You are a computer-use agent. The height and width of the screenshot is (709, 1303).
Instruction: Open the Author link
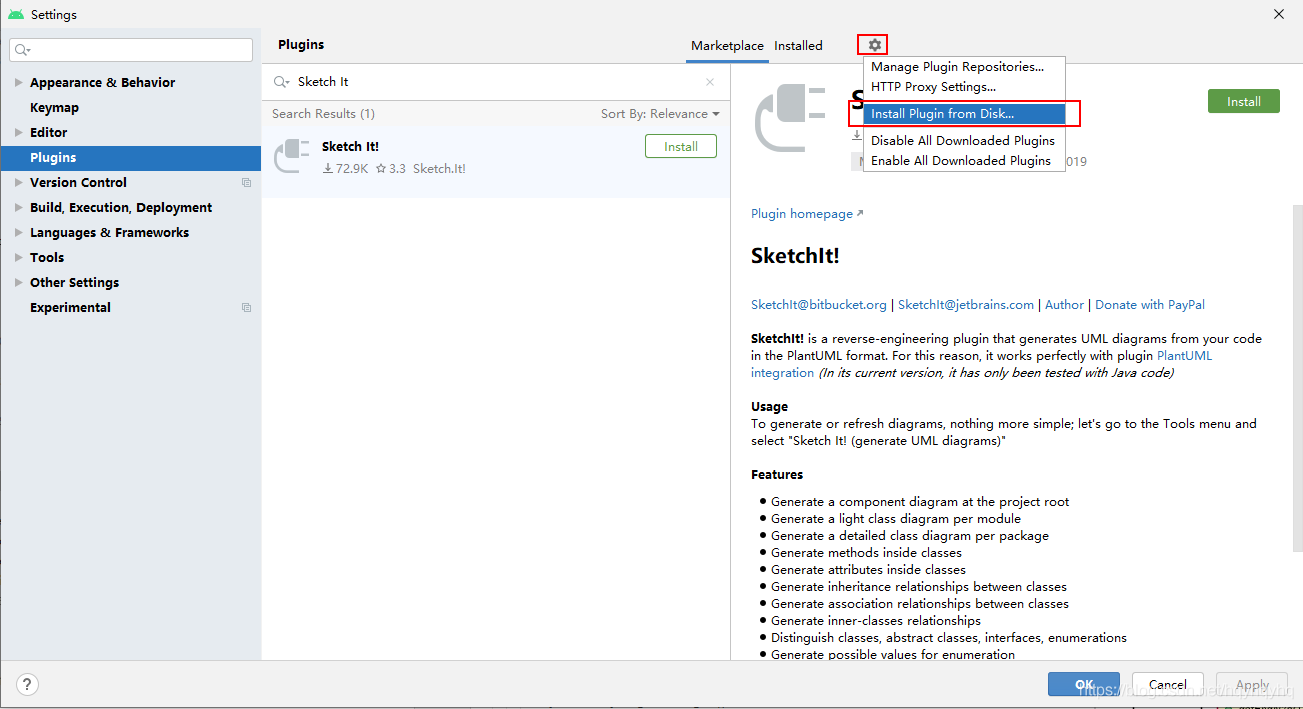tap(1064, 305)
